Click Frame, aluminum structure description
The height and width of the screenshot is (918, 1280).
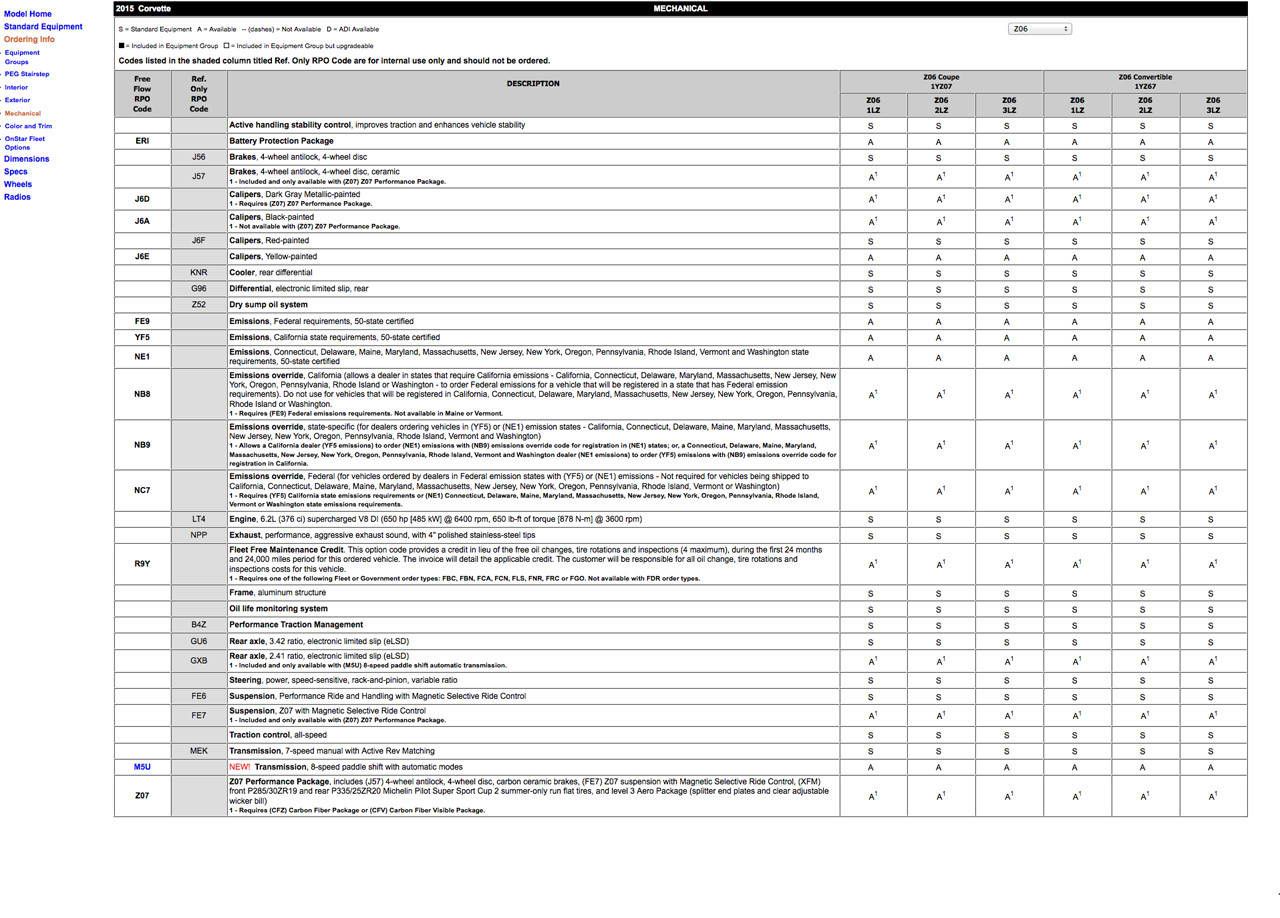point(277,593)
